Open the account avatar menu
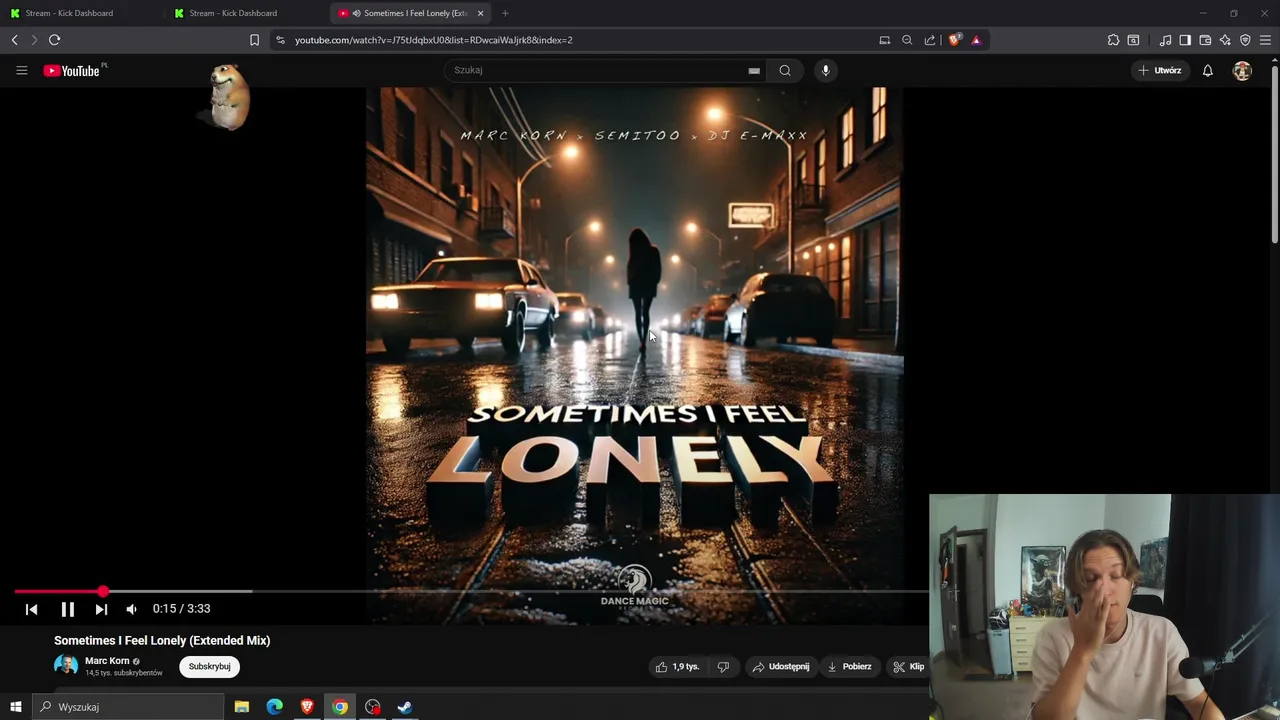 (1242, 70)
